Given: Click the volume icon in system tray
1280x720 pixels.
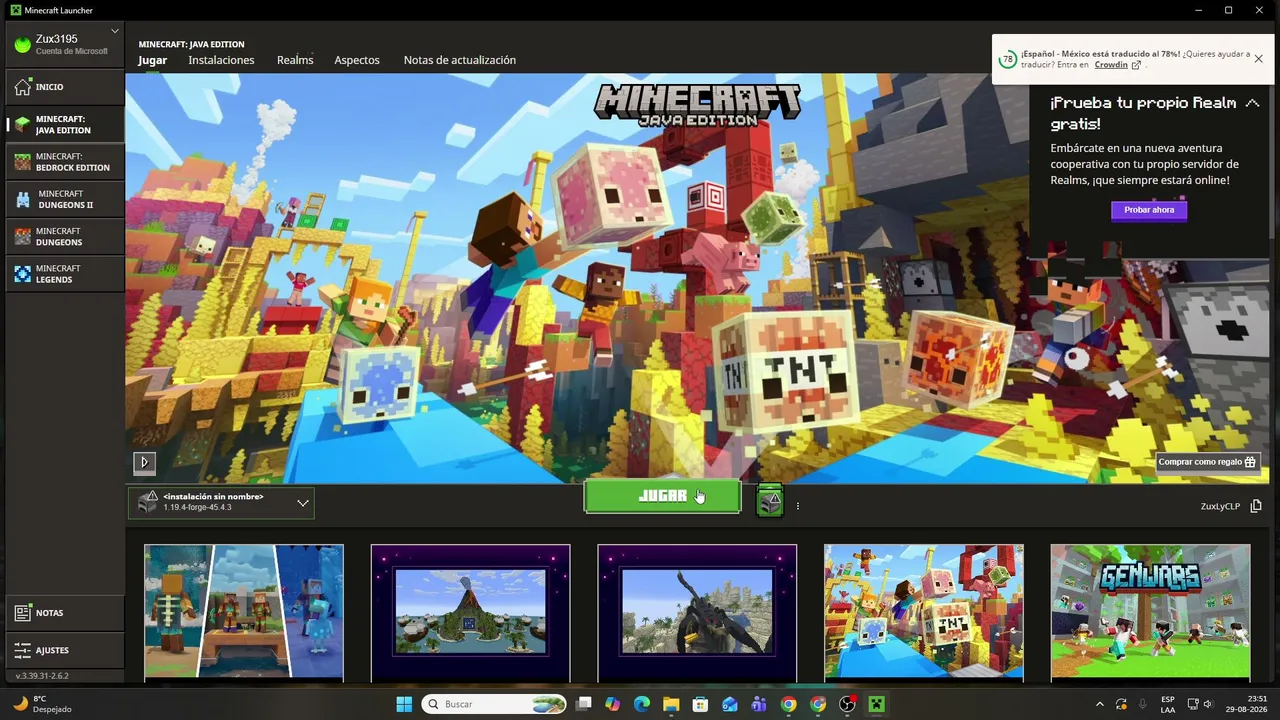Looking at the screenshot, I should point(1208,704).
